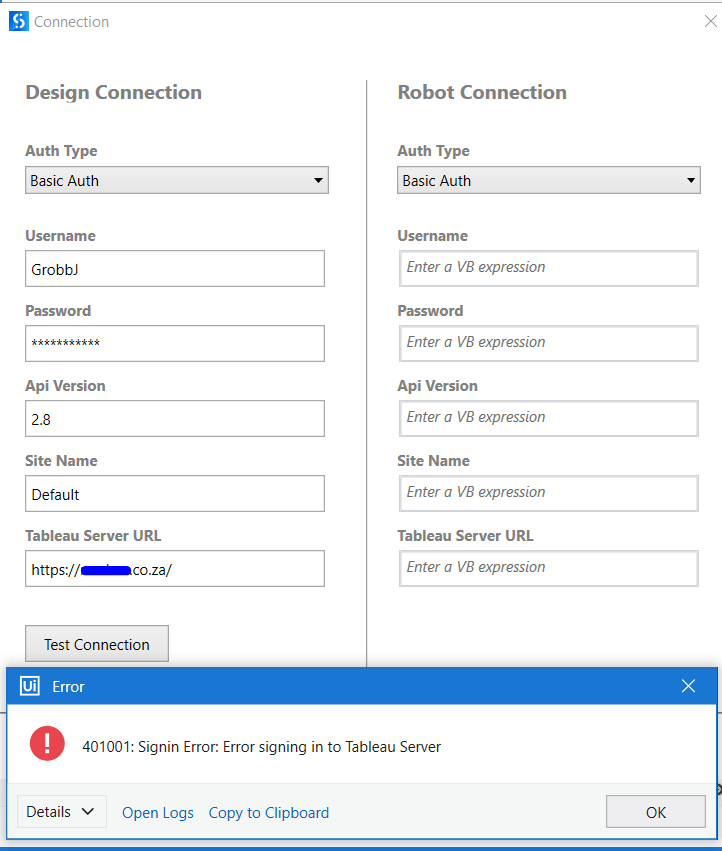722x851 pixels.
Task: Click the X on the error popup
Action: [688, 686]
